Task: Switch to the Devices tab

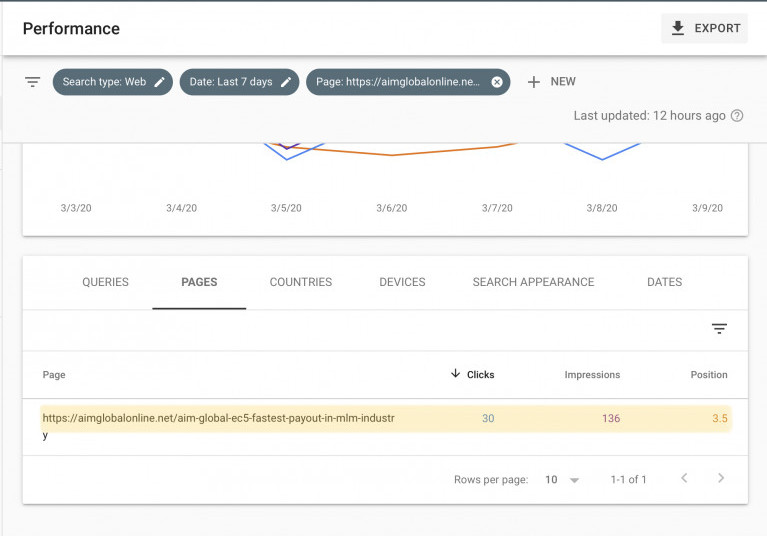Action: [402, 282]
